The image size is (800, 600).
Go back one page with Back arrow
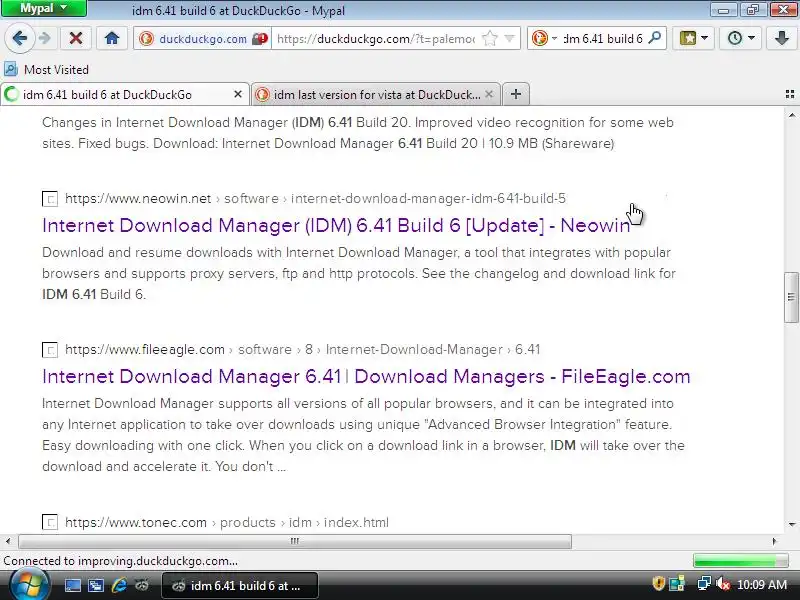[x=20, y=38]
